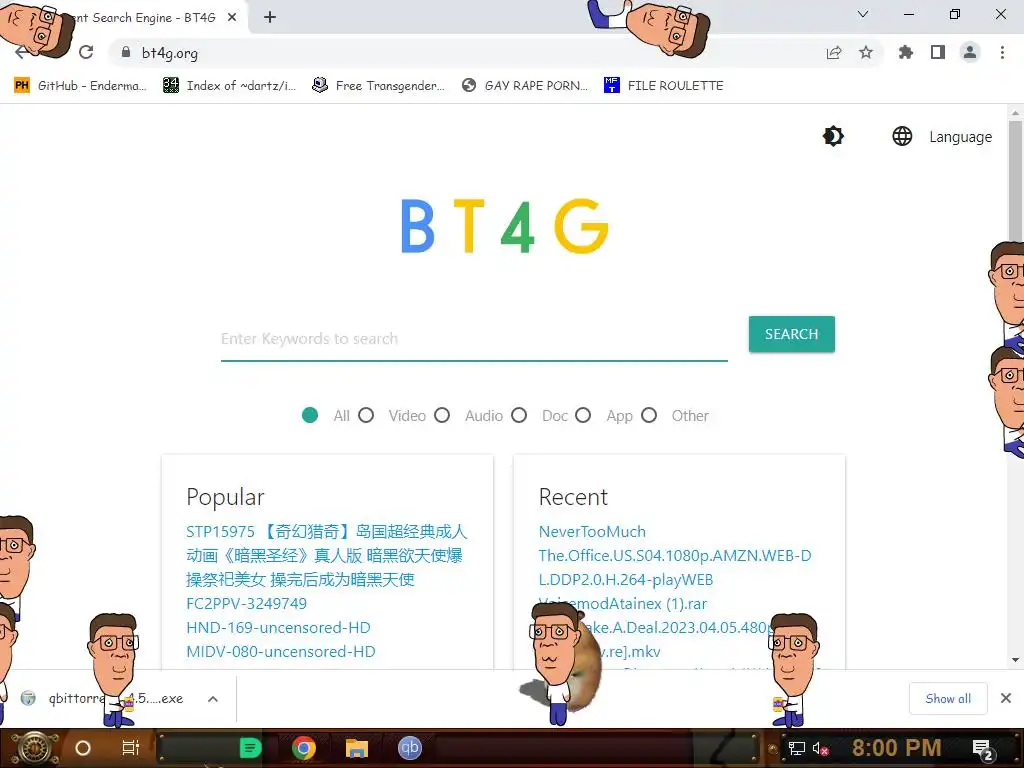Close the downloads bar
The image size is (1024, 768).
pos(1006,698)
